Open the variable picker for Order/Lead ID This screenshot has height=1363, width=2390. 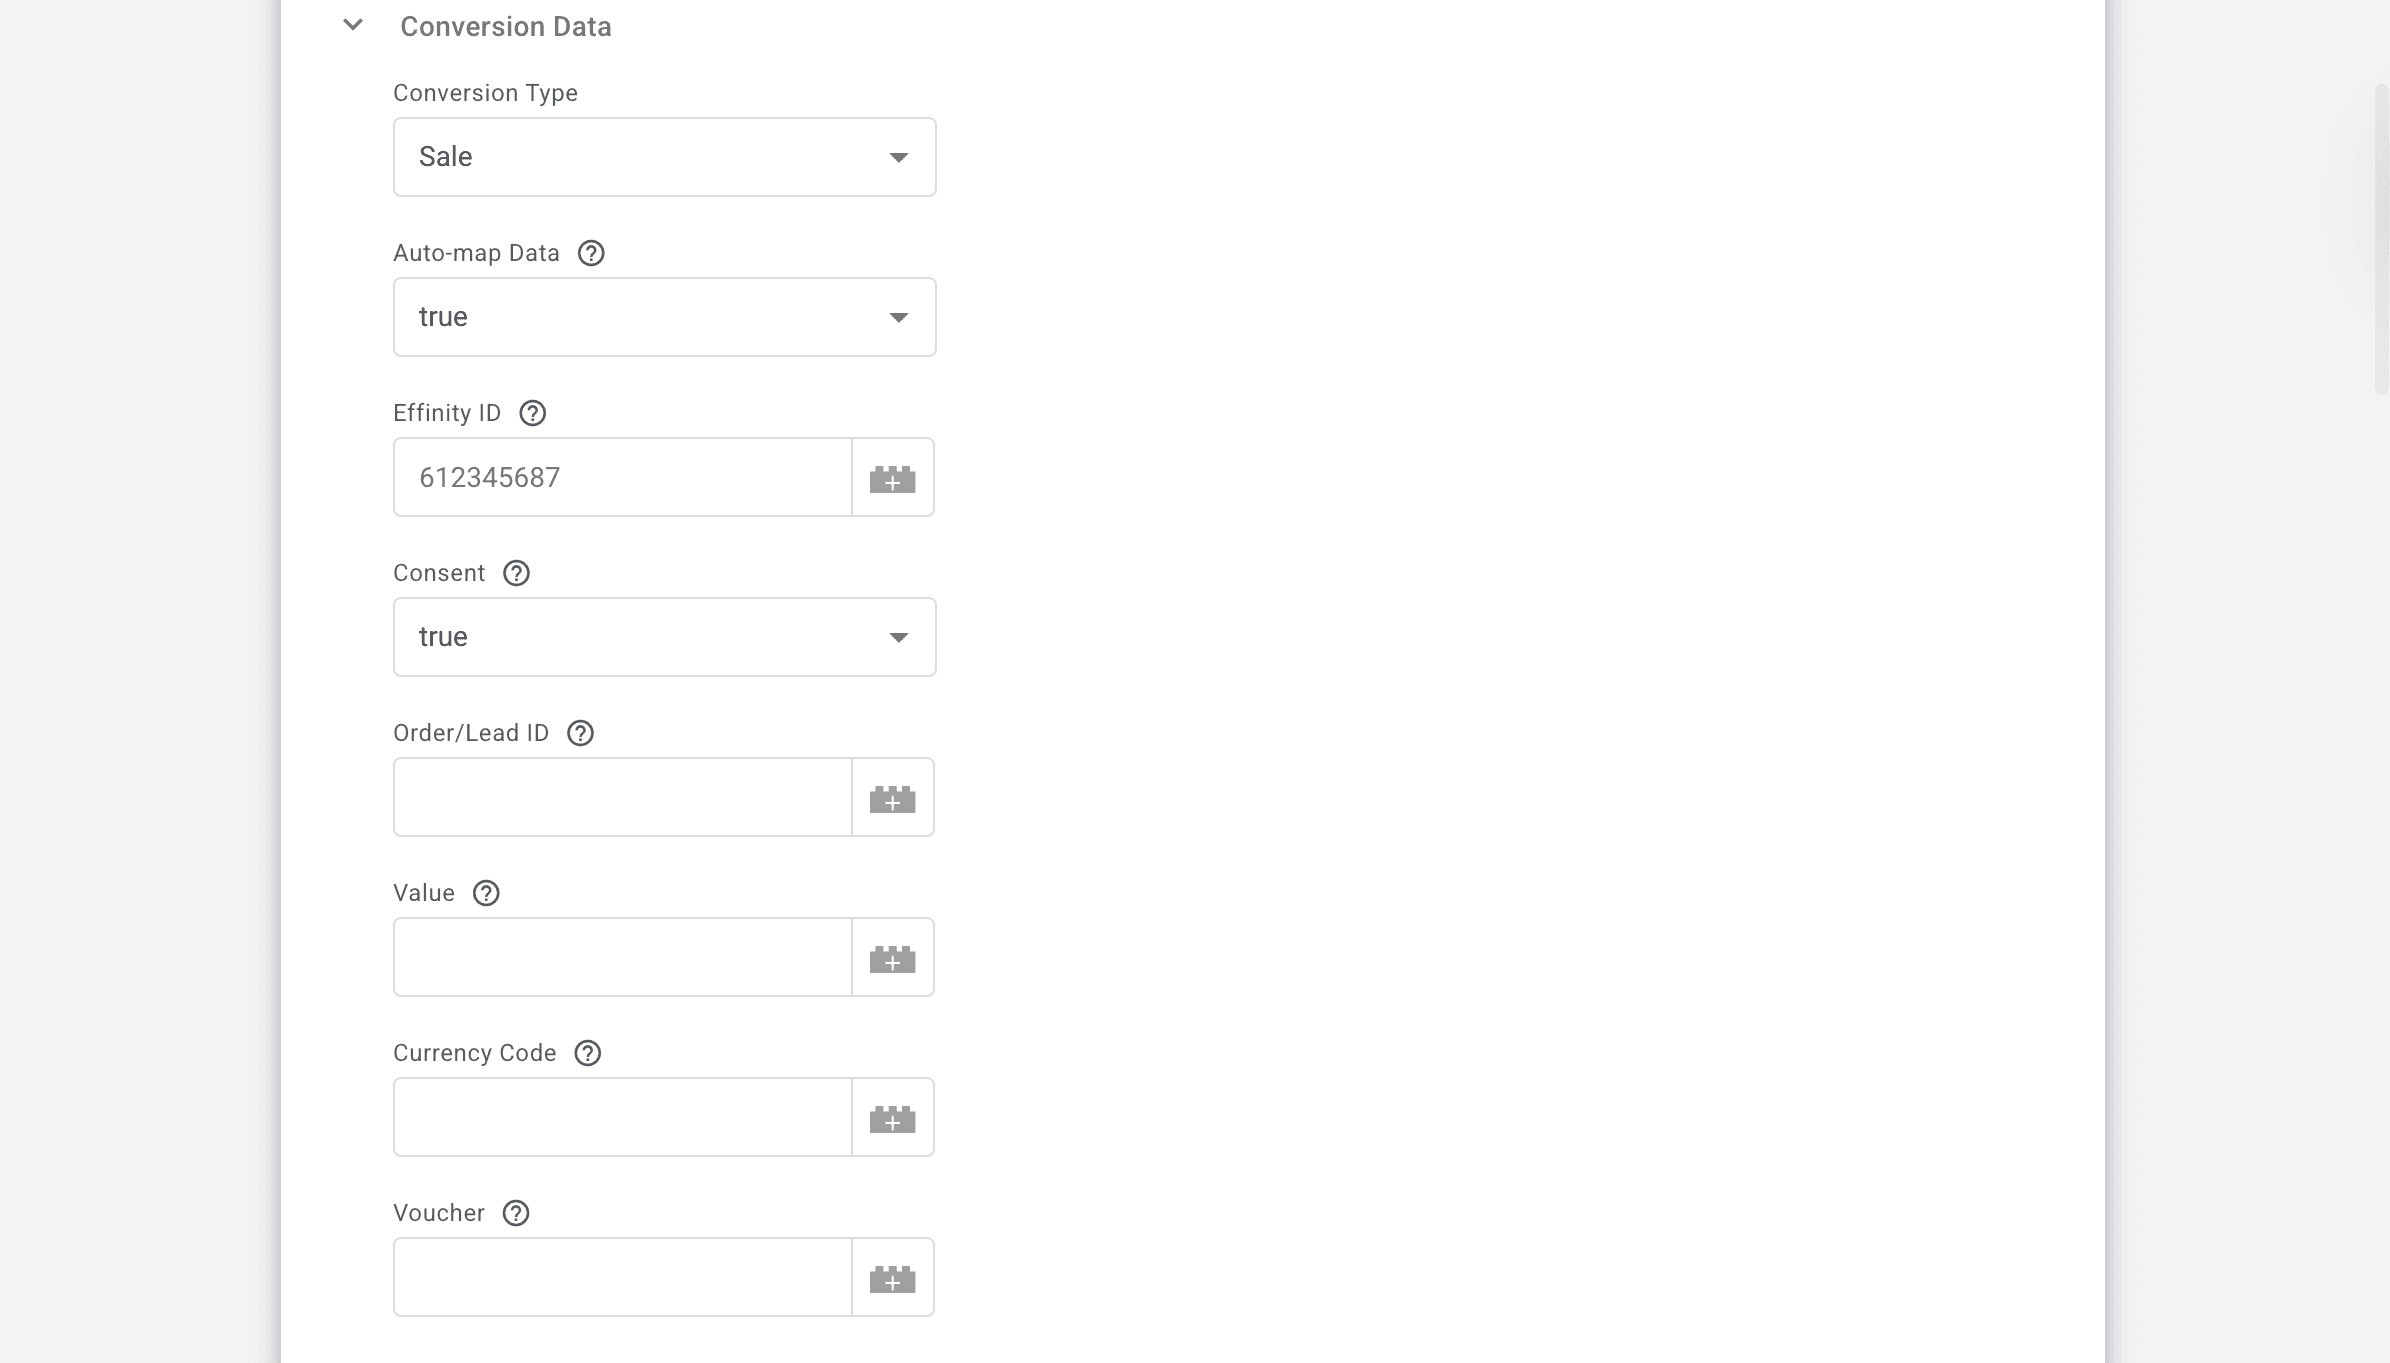click(892, 797)
